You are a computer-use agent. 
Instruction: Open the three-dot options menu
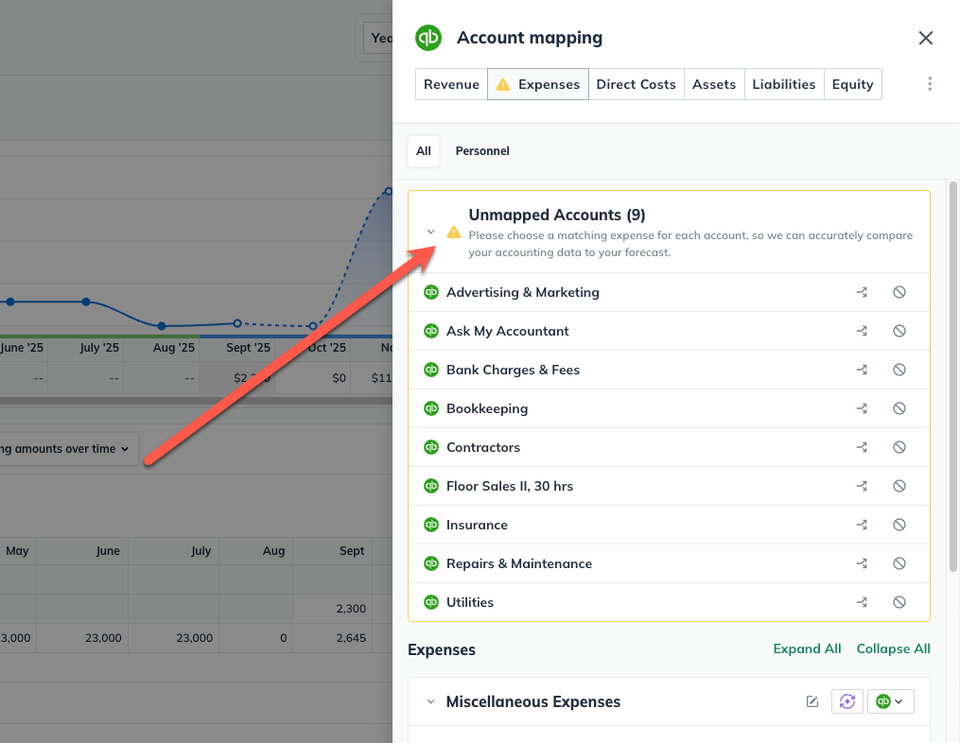coord(929,84)
